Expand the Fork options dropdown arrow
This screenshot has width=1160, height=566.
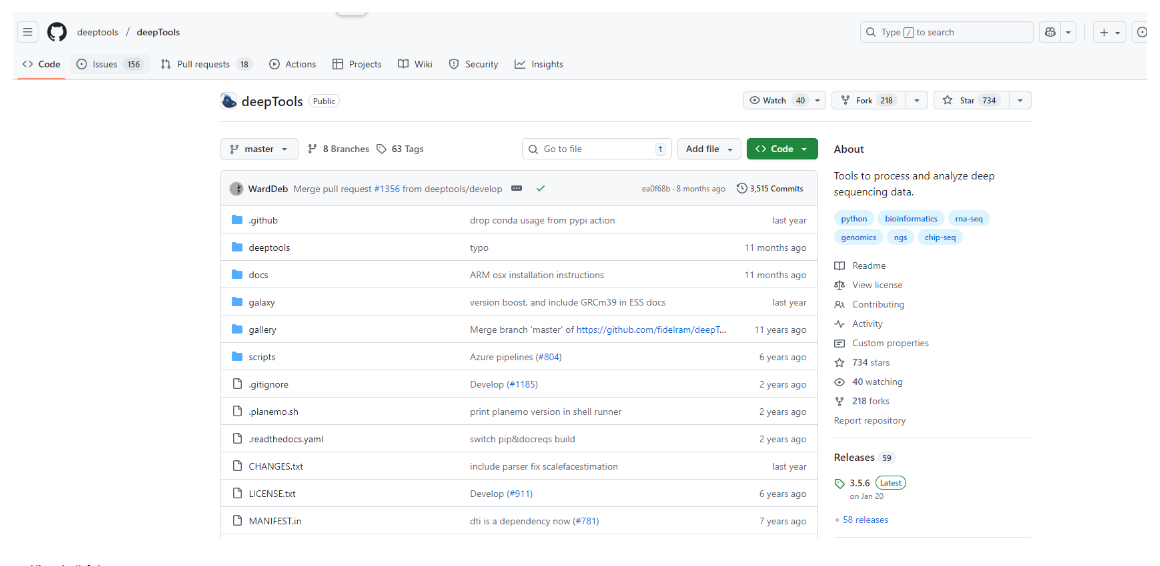click(917, 101)
